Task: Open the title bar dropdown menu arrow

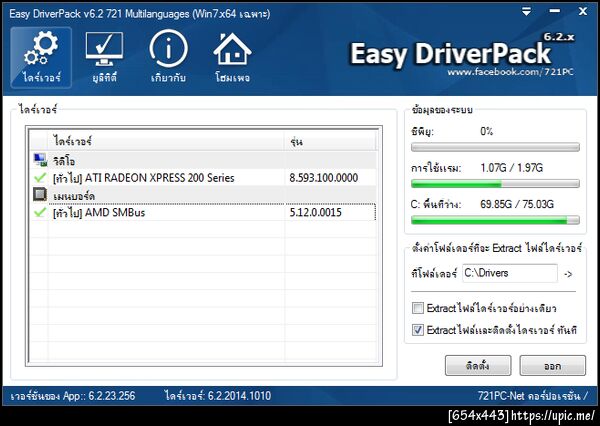Action: (527, 12)
